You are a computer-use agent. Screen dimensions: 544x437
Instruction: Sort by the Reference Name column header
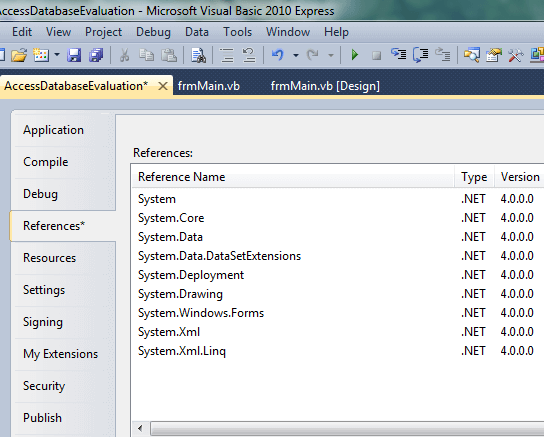click(293, 177)
